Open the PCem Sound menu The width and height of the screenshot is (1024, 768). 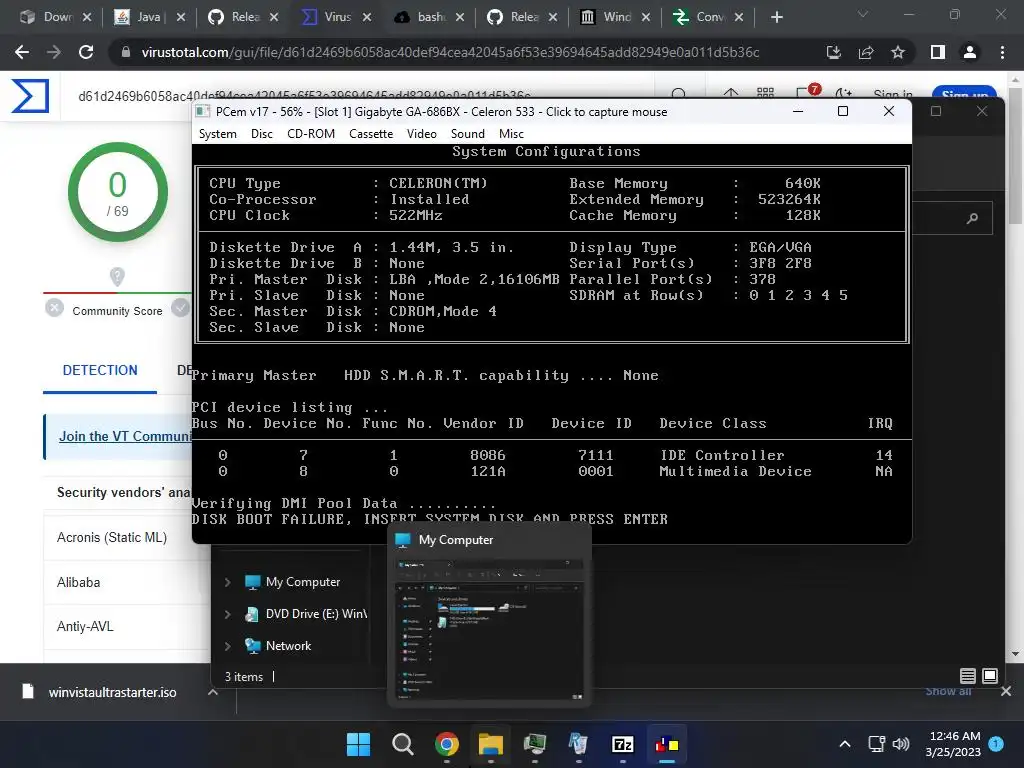coord(468,134)
